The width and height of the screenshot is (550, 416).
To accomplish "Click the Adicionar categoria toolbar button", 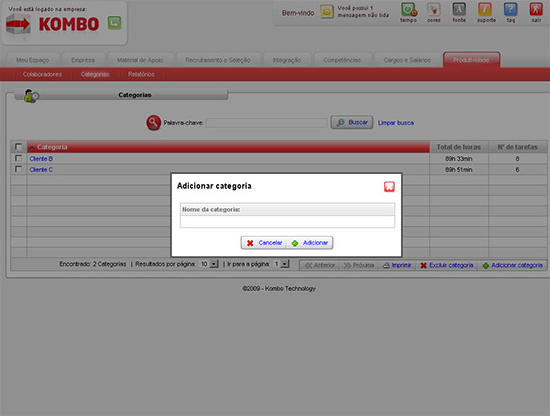I will pos(513,265).
